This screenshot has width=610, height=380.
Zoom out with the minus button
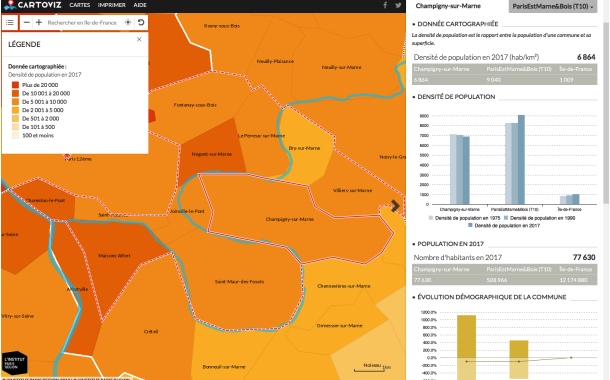point(26,23)
